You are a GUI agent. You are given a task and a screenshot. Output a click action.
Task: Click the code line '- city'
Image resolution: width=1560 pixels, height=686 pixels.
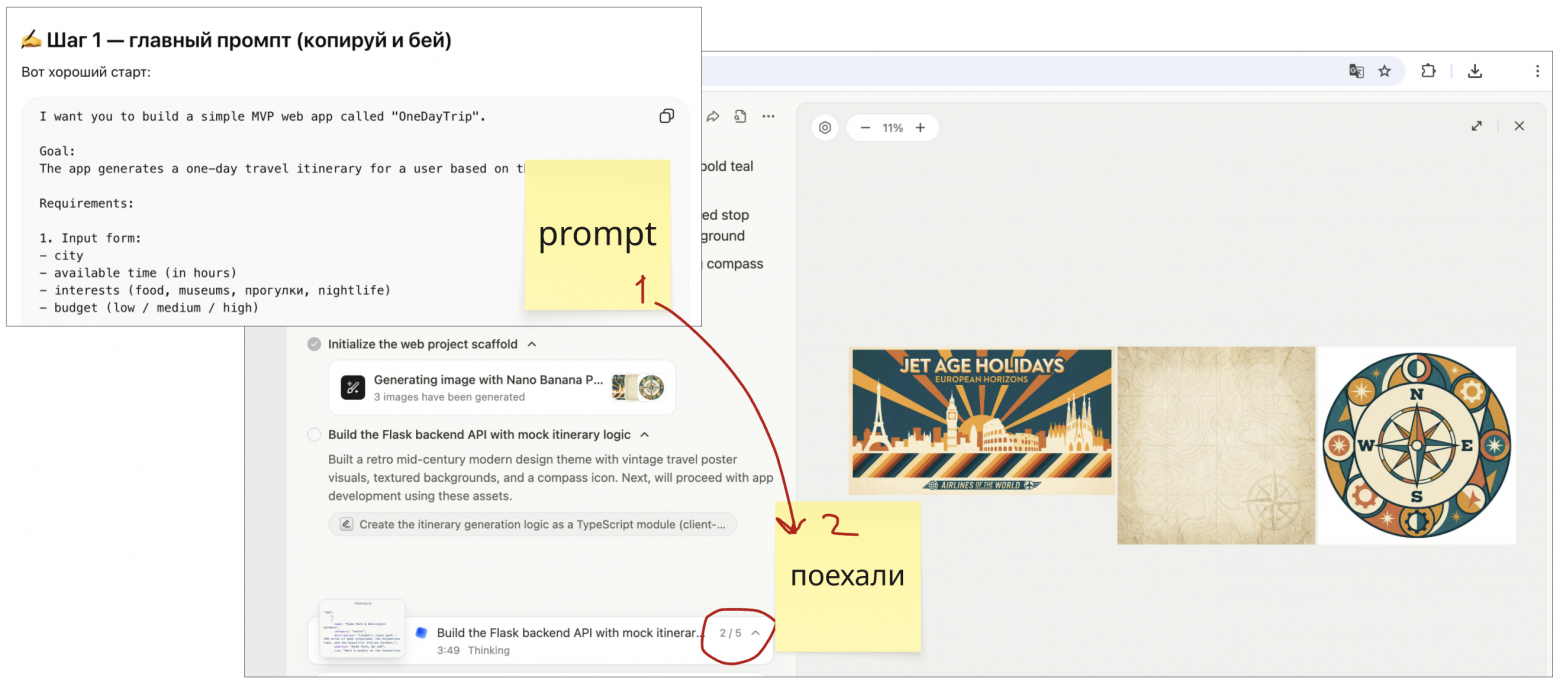click(x=61, y=255)
